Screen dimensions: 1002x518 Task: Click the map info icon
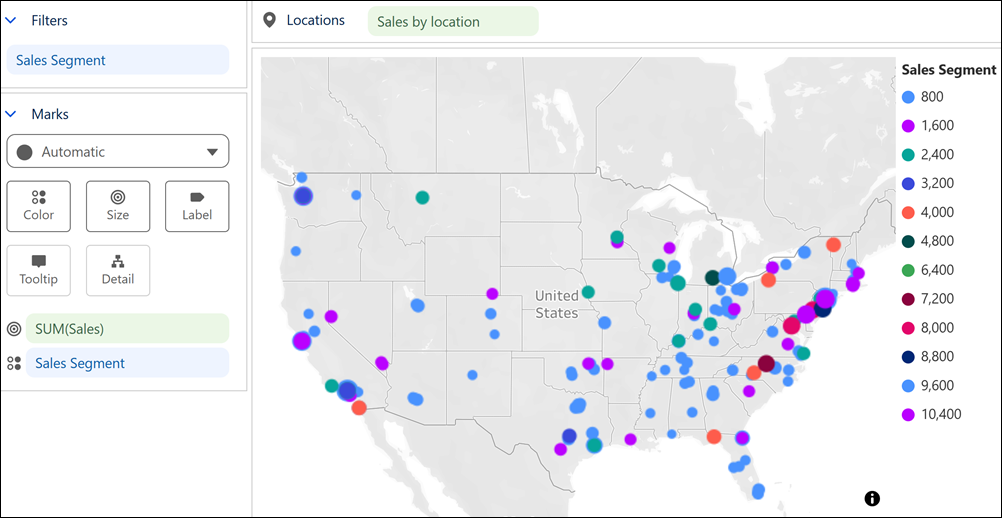[872, 497]
